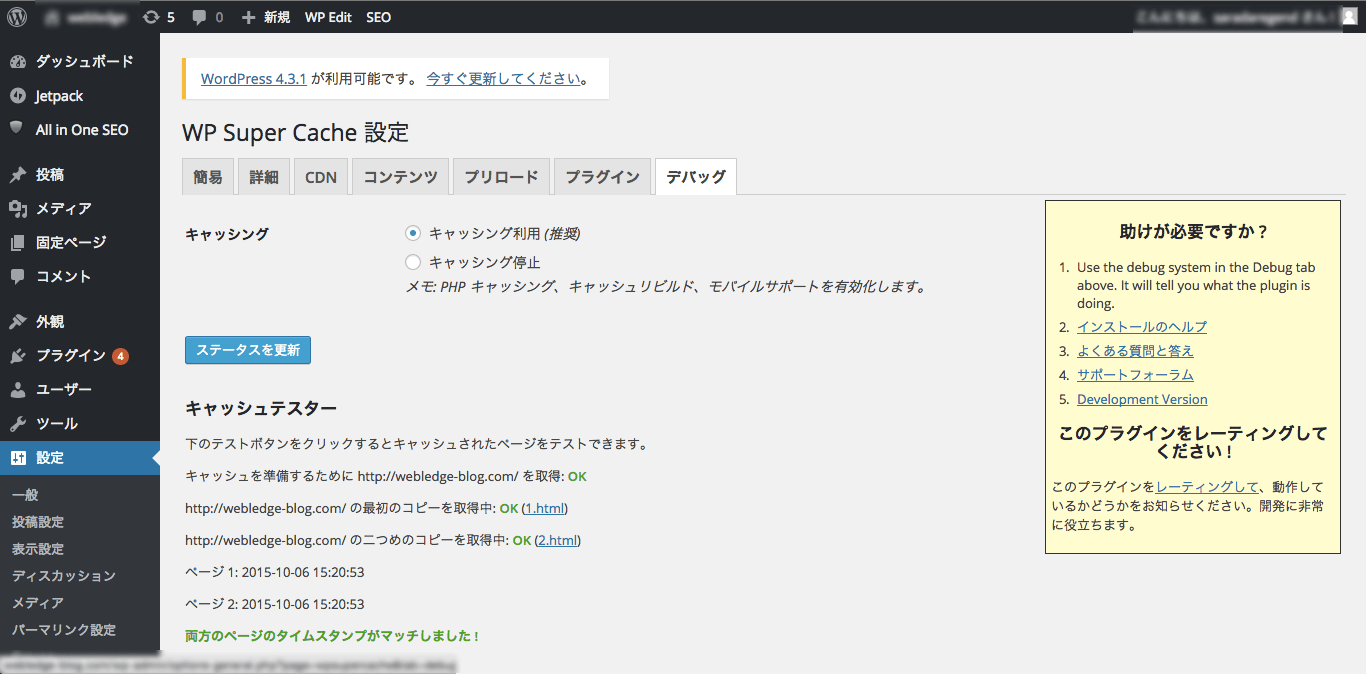Open the コンテンツ tab
Screen dimensions: 1366x674
pos(400,177)
